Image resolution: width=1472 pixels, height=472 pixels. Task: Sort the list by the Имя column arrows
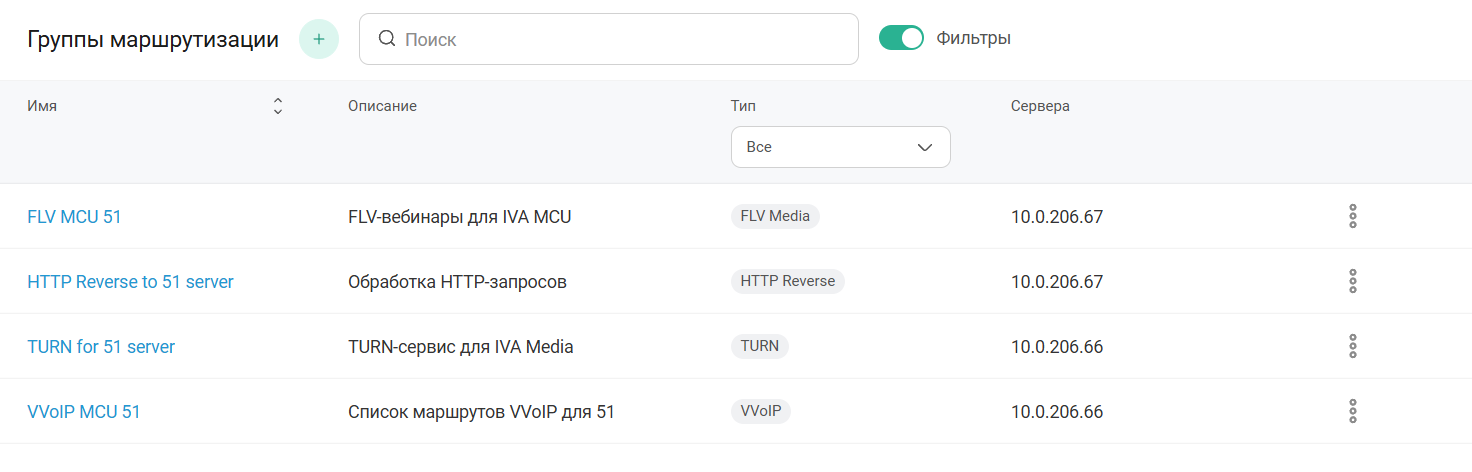point(278,106)
